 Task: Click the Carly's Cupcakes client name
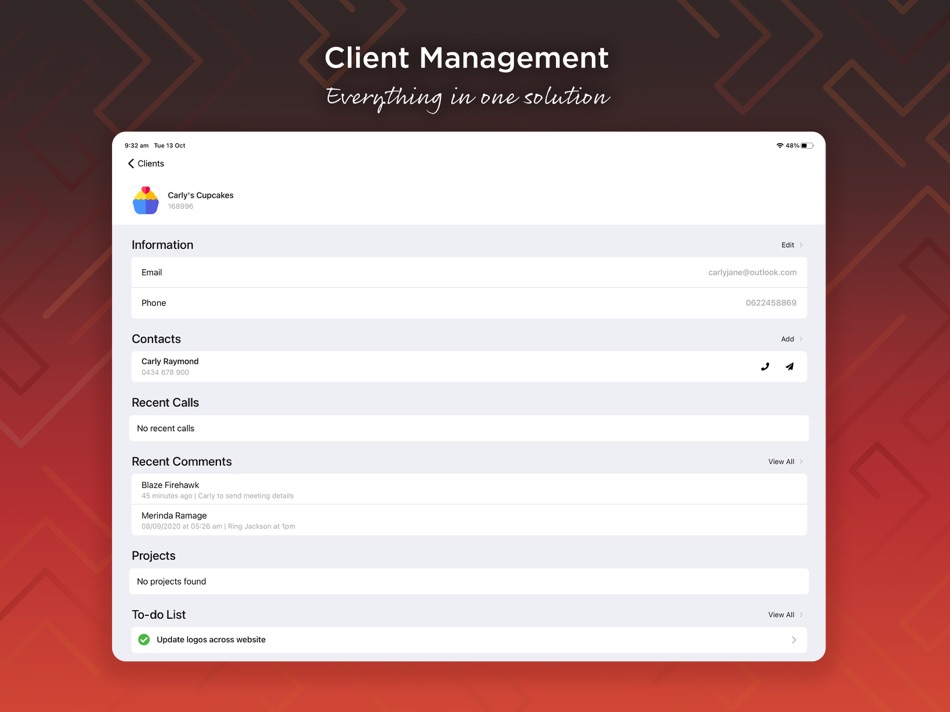click(201, 195)
